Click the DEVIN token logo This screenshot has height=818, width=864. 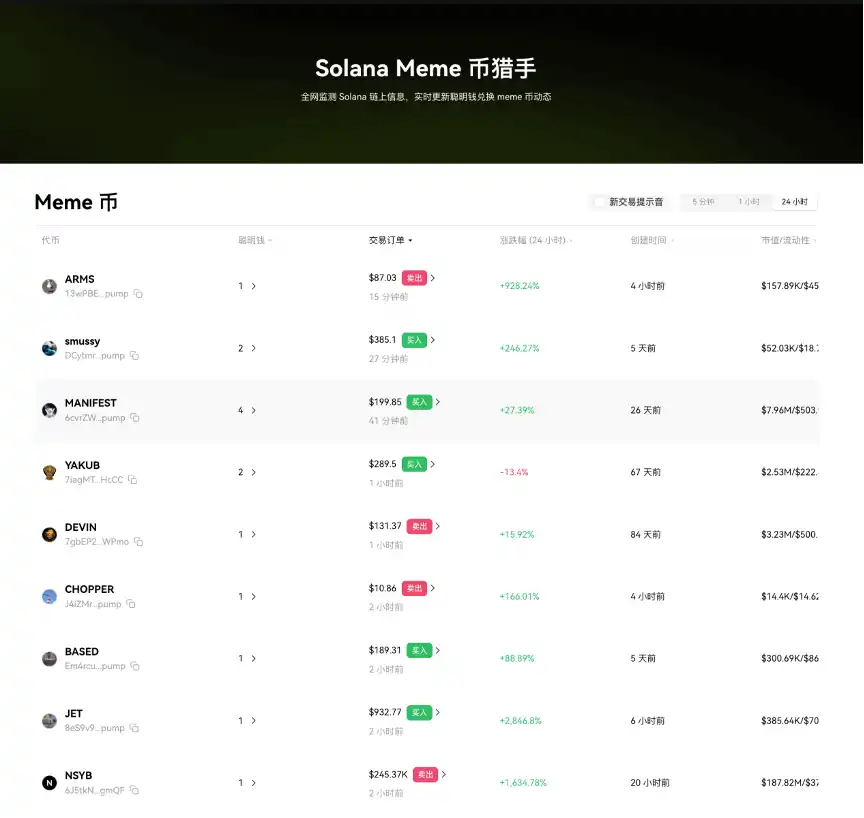click(49, 534)
